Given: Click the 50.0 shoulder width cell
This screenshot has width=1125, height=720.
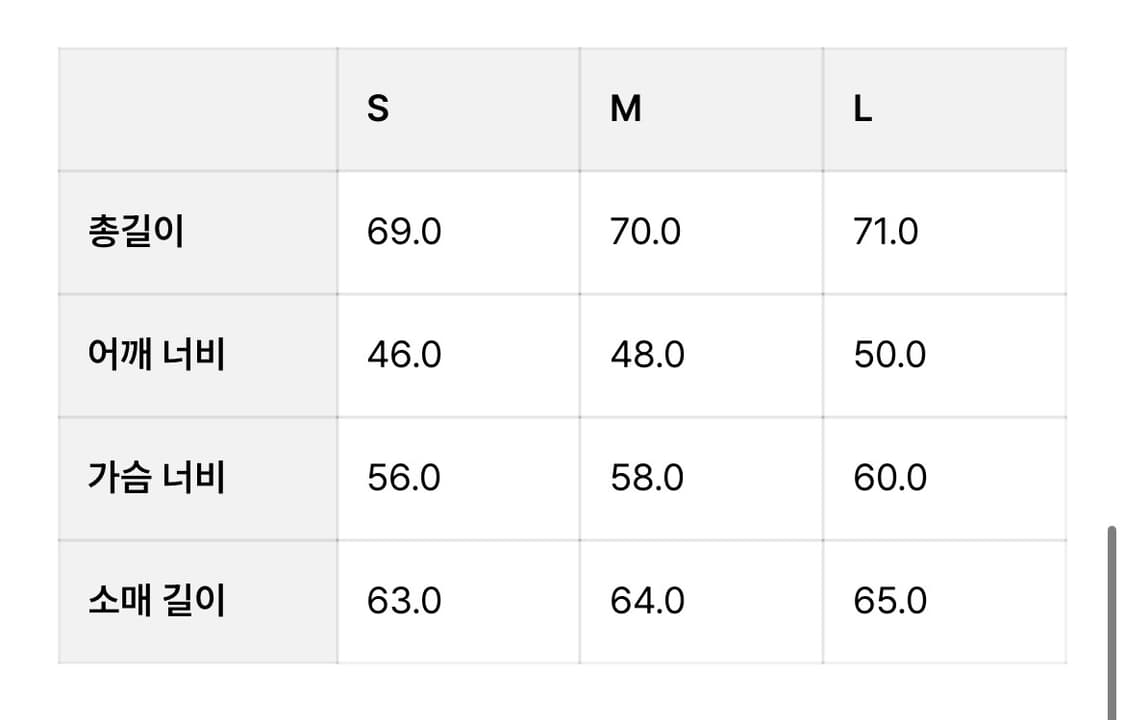Looking at the screenshot, I should coord(890,355).
